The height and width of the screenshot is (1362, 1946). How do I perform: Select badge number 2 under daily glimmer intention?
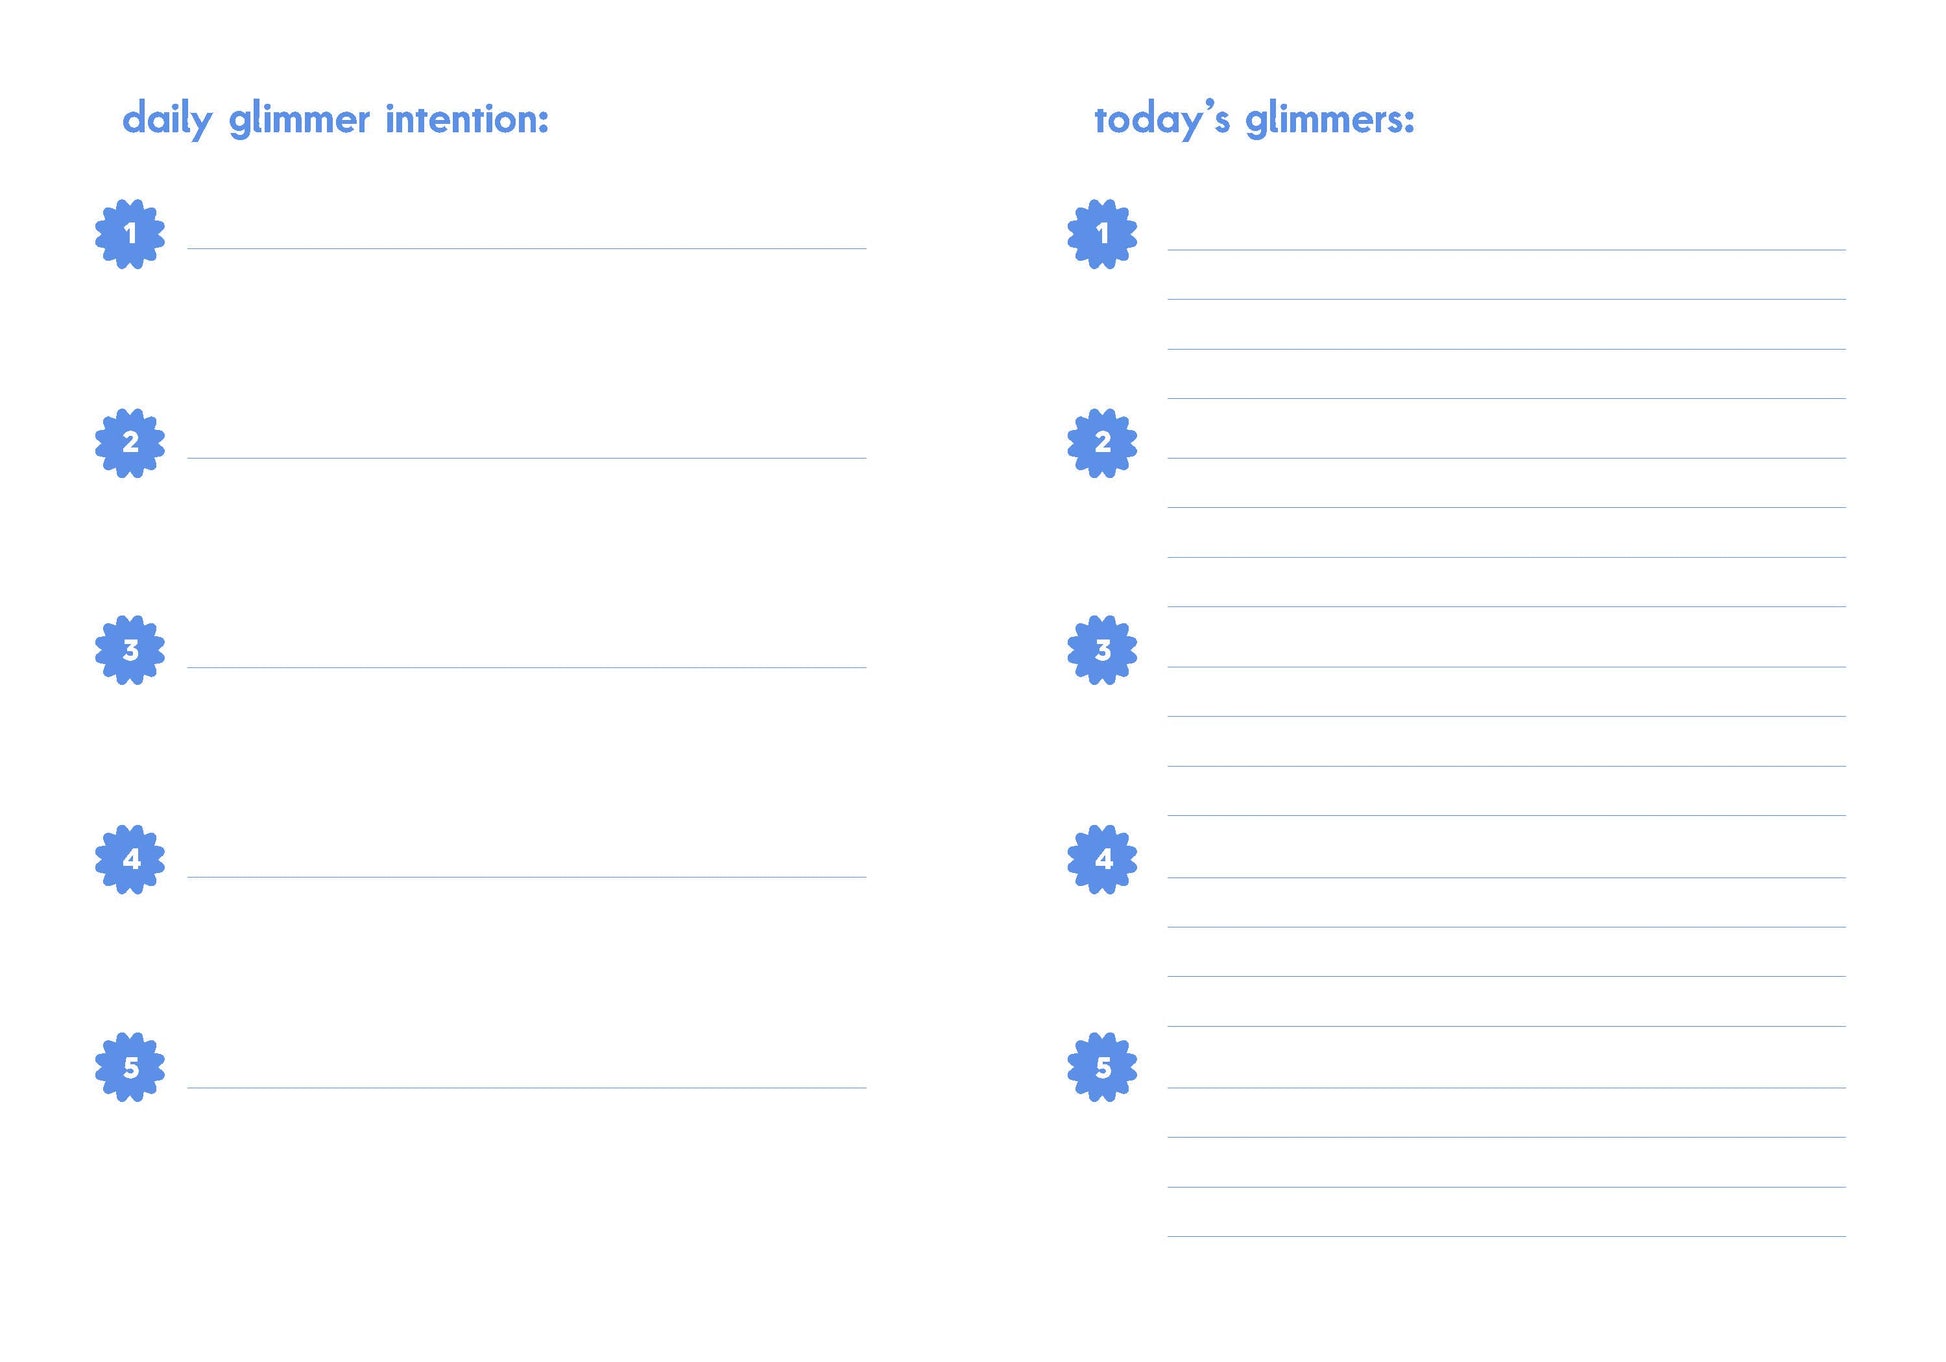pyautogui.click(x=130, y=443)
